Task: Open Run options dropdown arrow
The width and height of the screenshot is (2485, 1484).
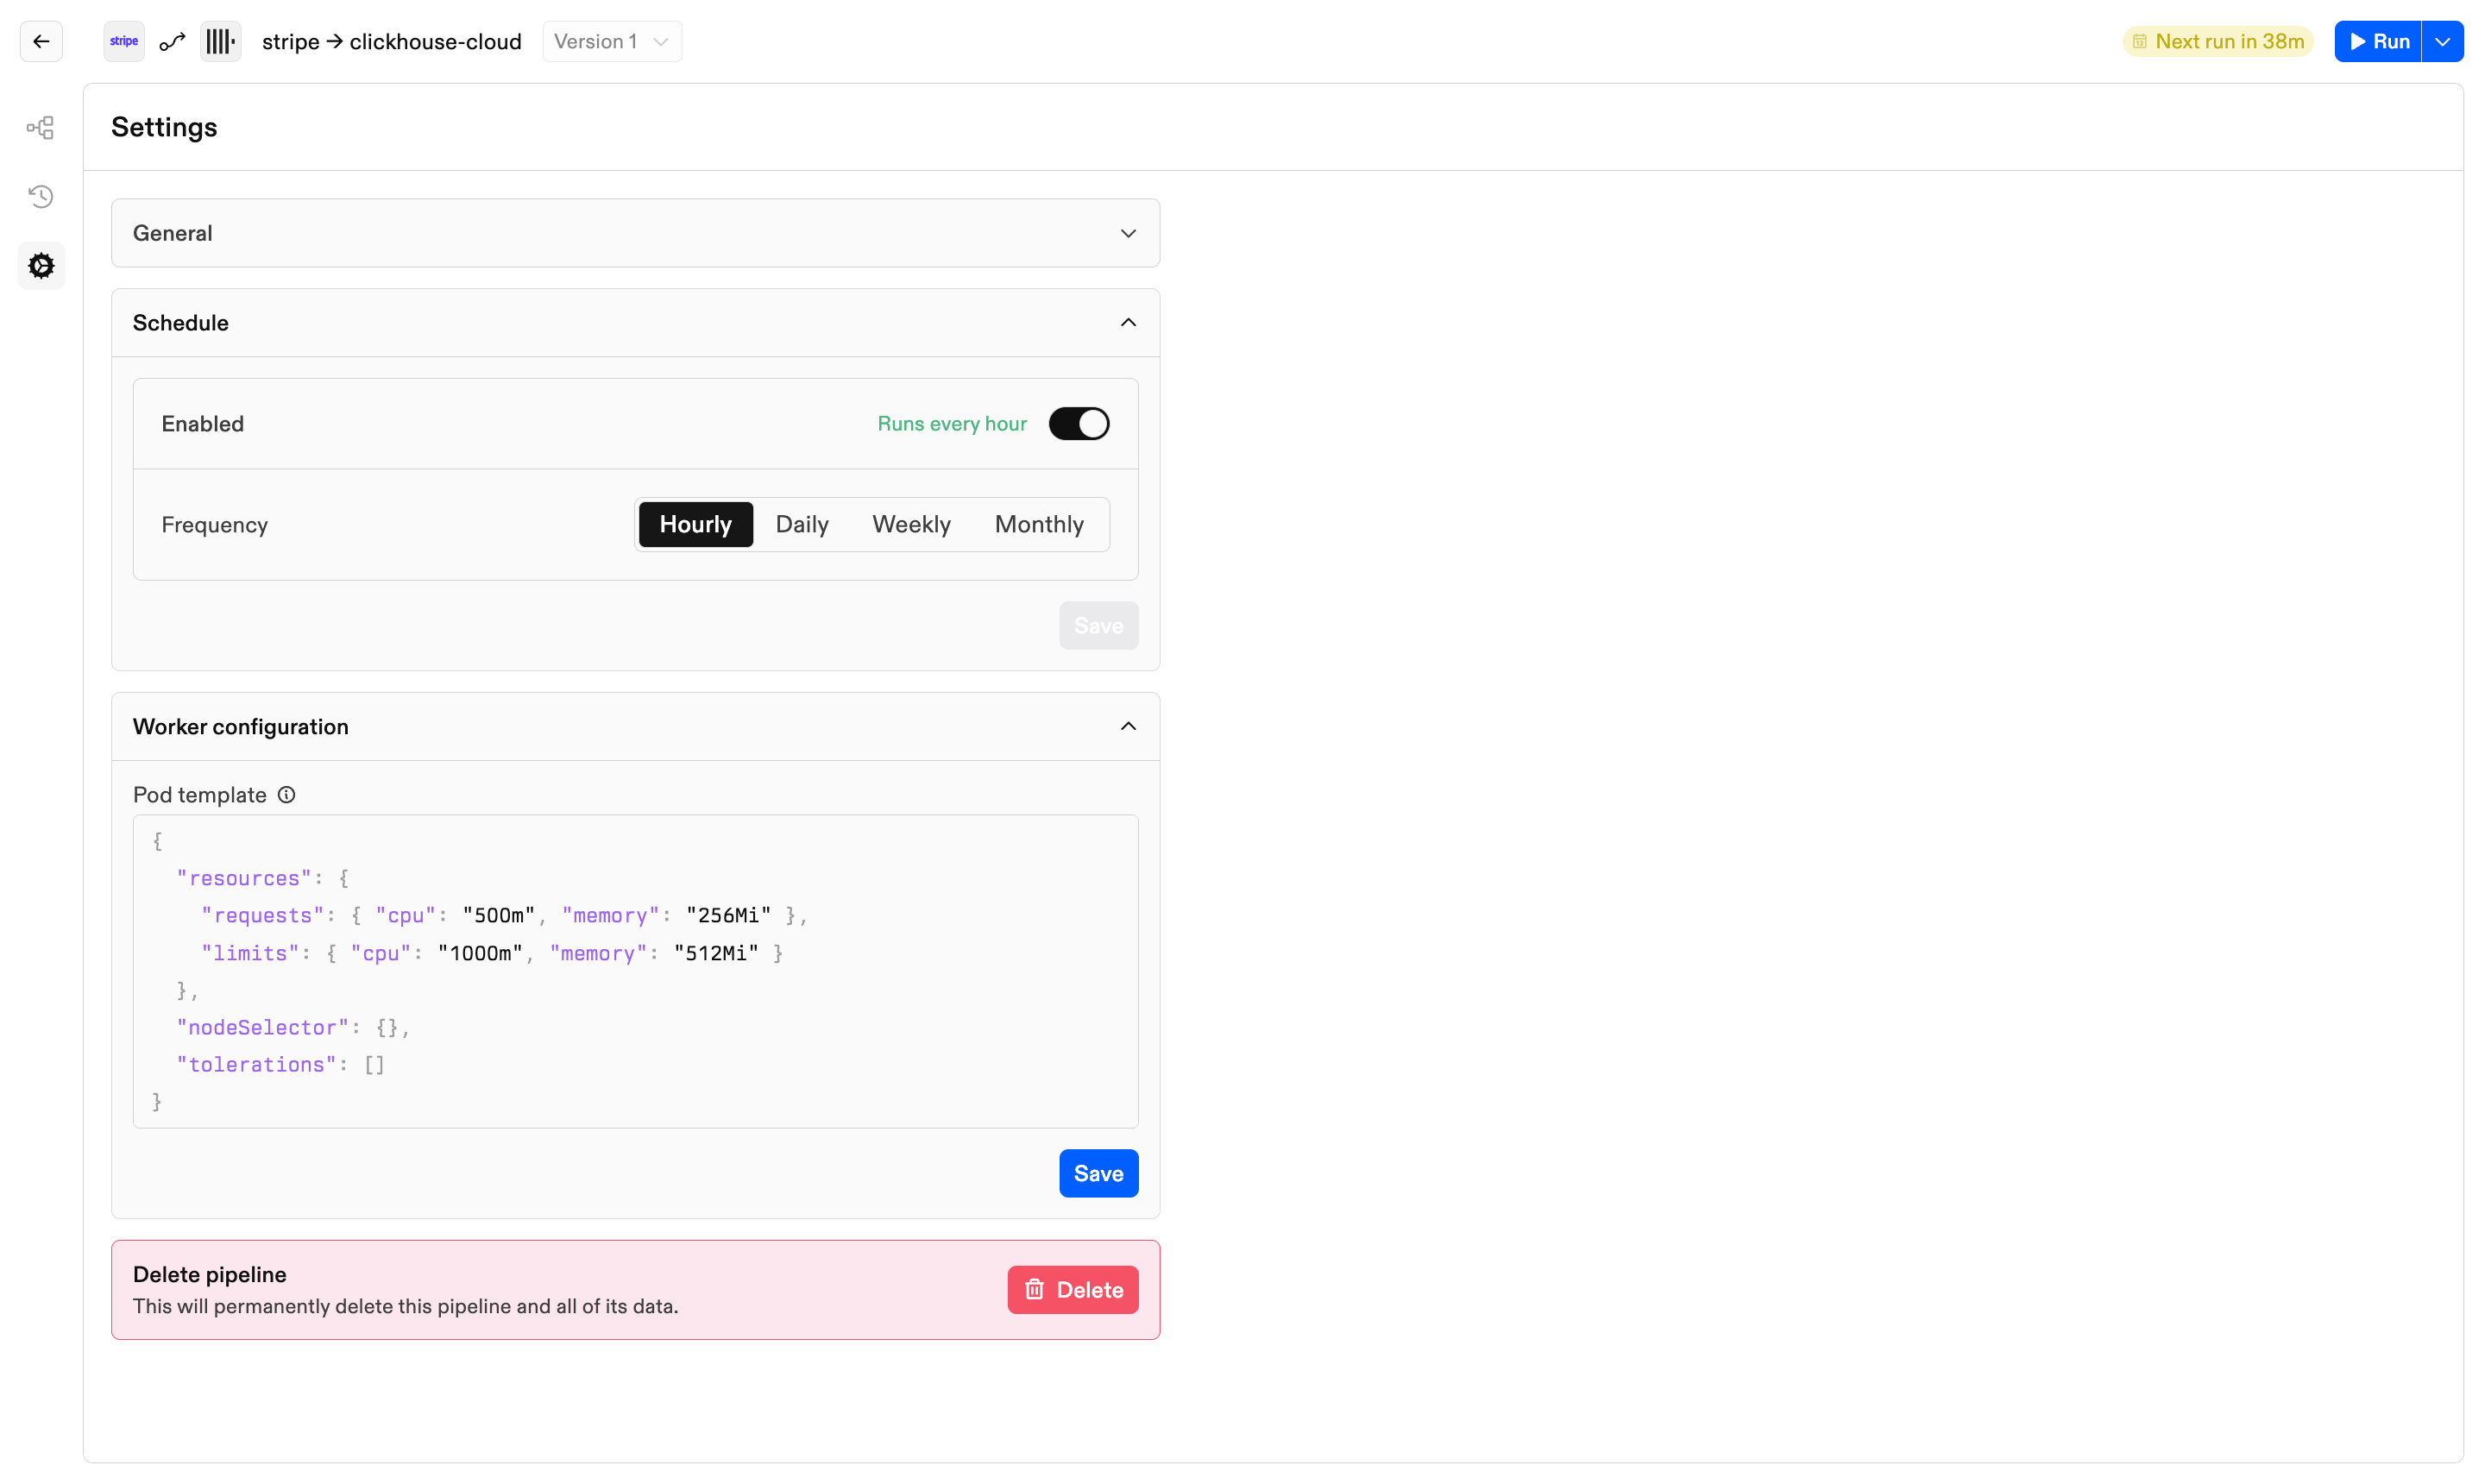Action: (x=2442, y=41)
